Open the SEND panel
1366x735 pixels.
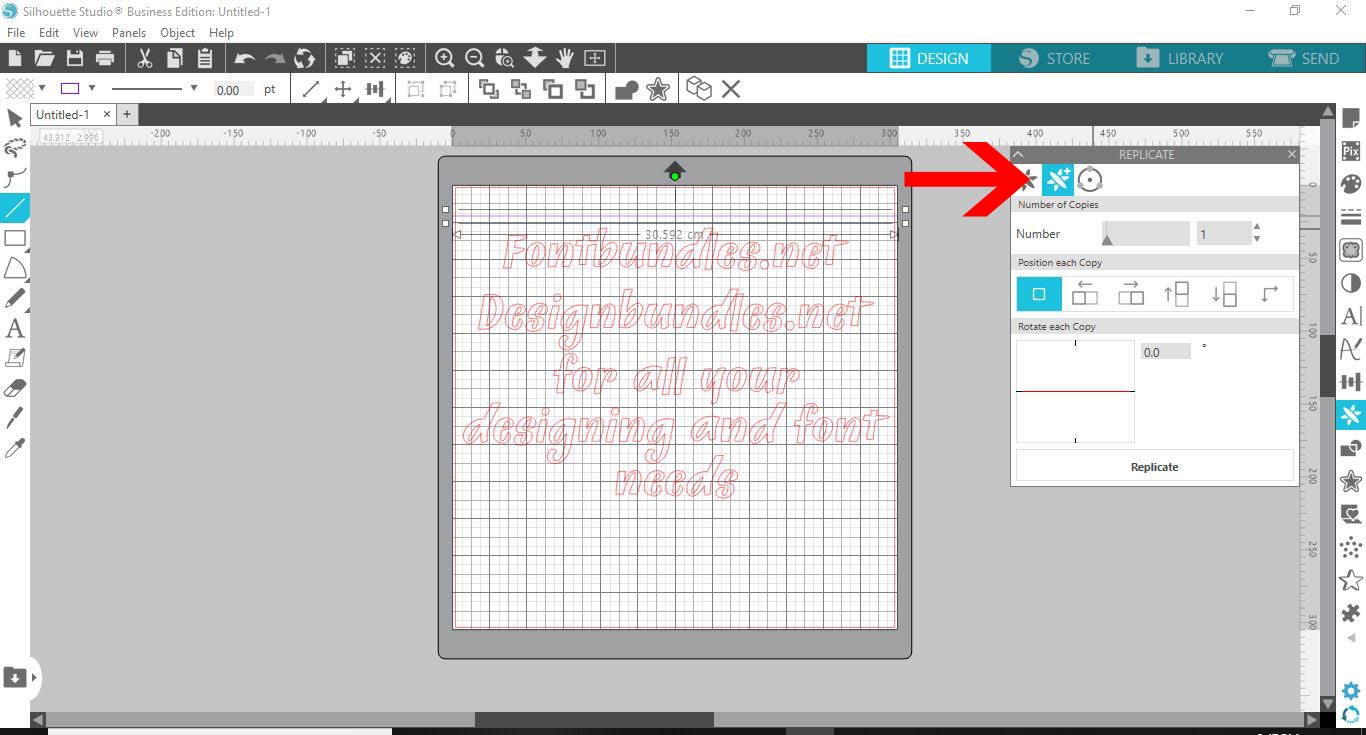click(1304, 58)
